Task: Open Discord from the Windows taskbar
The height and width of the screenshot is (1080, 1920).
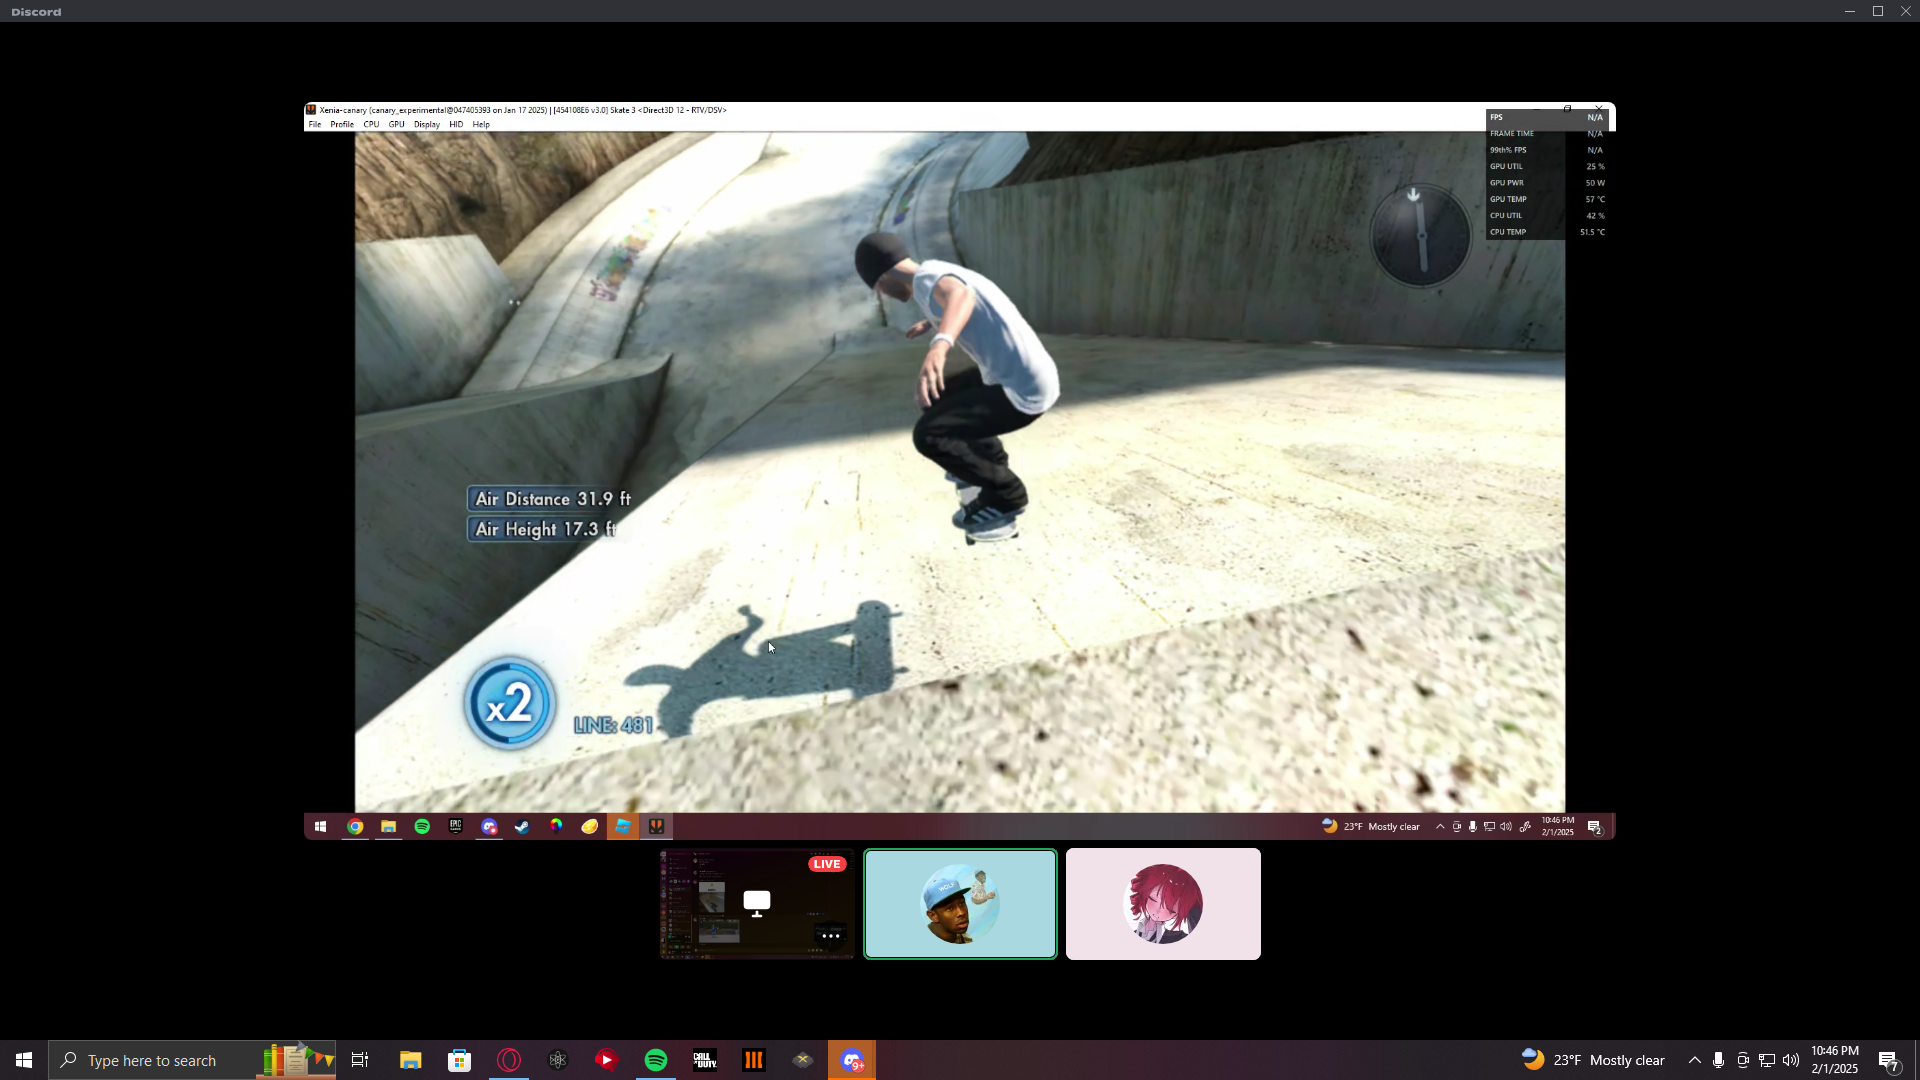Action: pyautogui.click(x=852, y=1060)
